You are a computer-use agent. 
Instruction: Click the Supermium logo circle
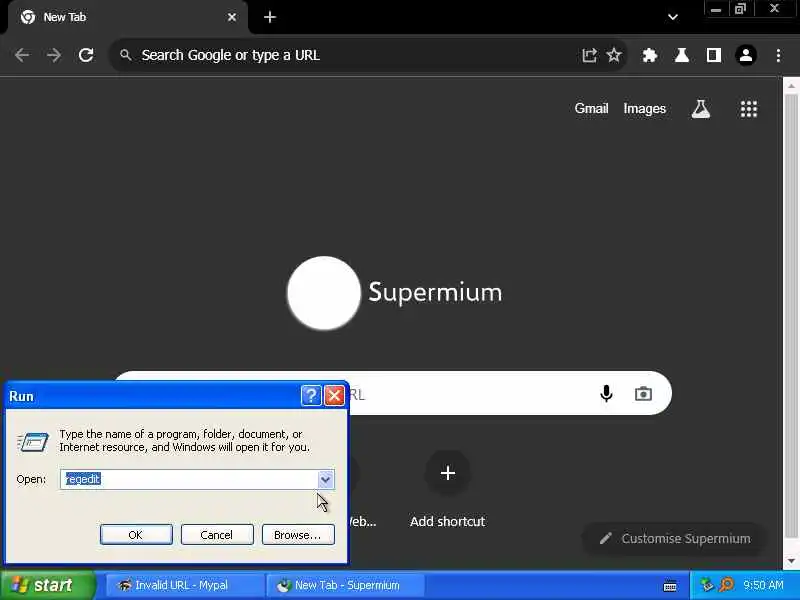[324, 293]
